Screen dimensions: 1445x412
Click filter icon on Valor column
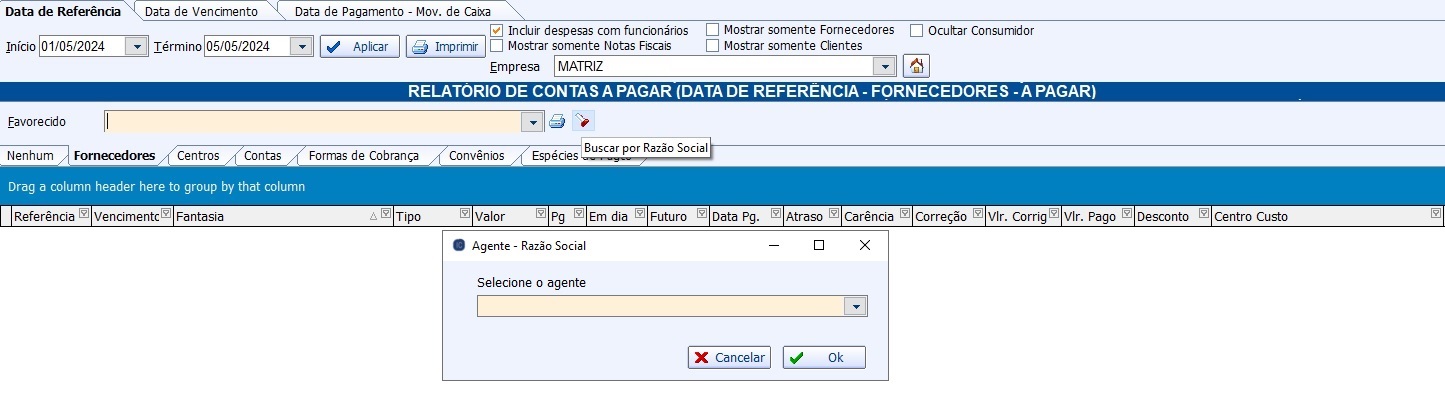pos(540,214)
